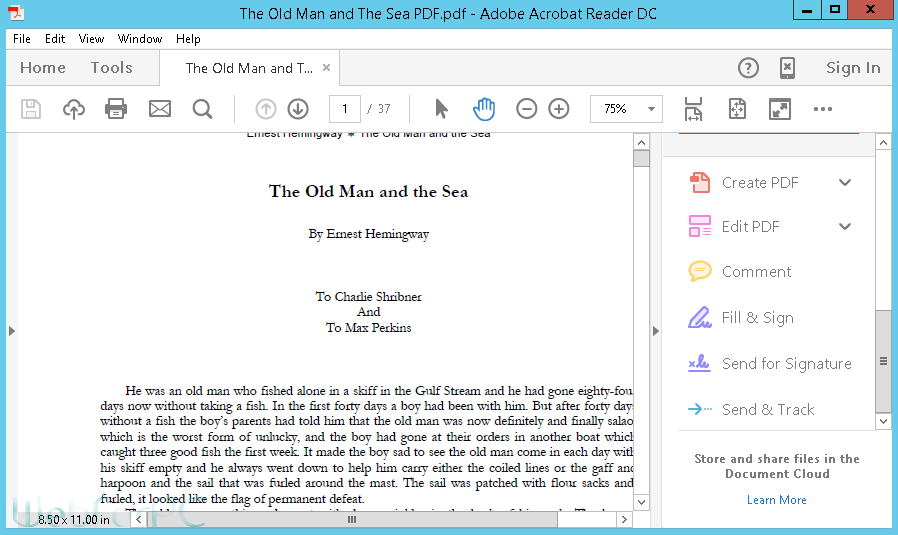
Task: Follow the Learn More link
Action: [776, 500]
